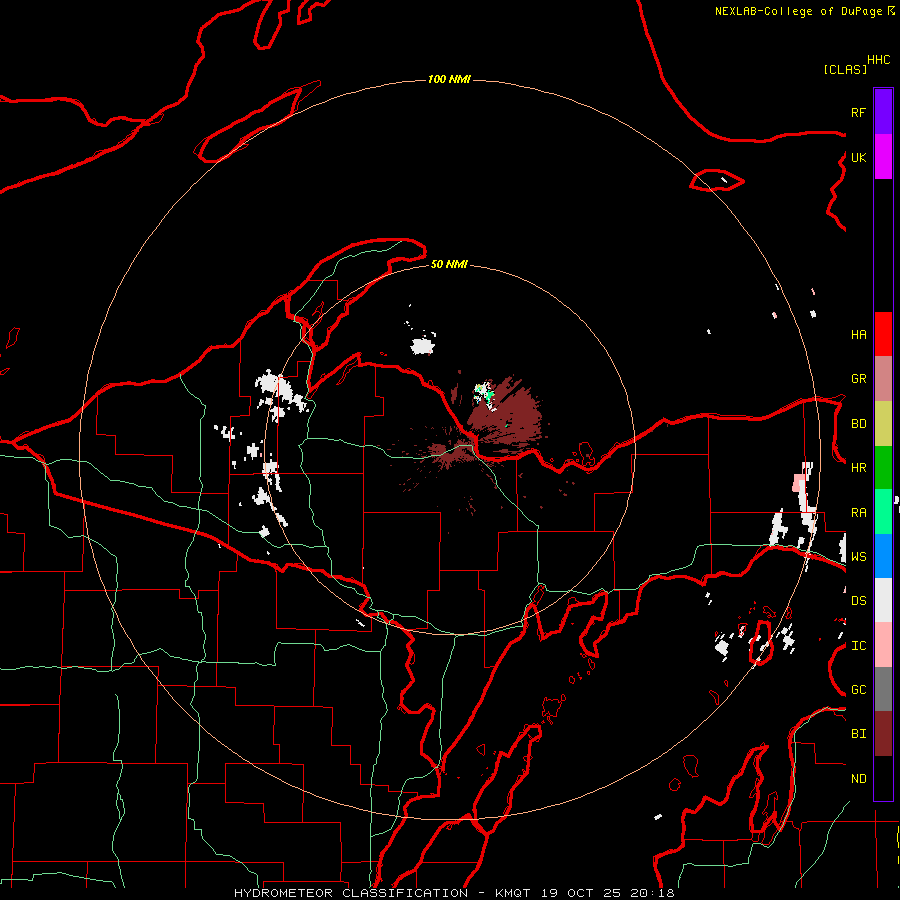The width and height of the screenshot is (900, 900).
Task: Click the 'GC' legend label
Action: (x=858, y=690)
